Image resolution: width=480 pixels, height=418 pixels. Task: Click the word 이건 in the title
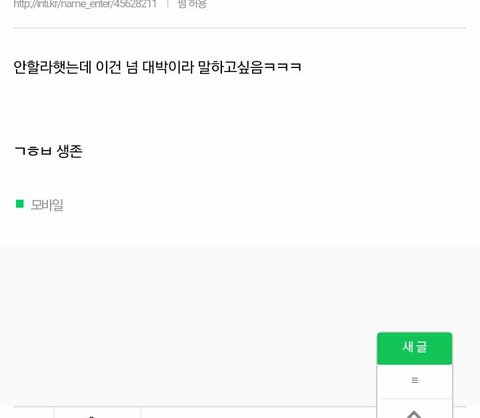tap(108, 67)
